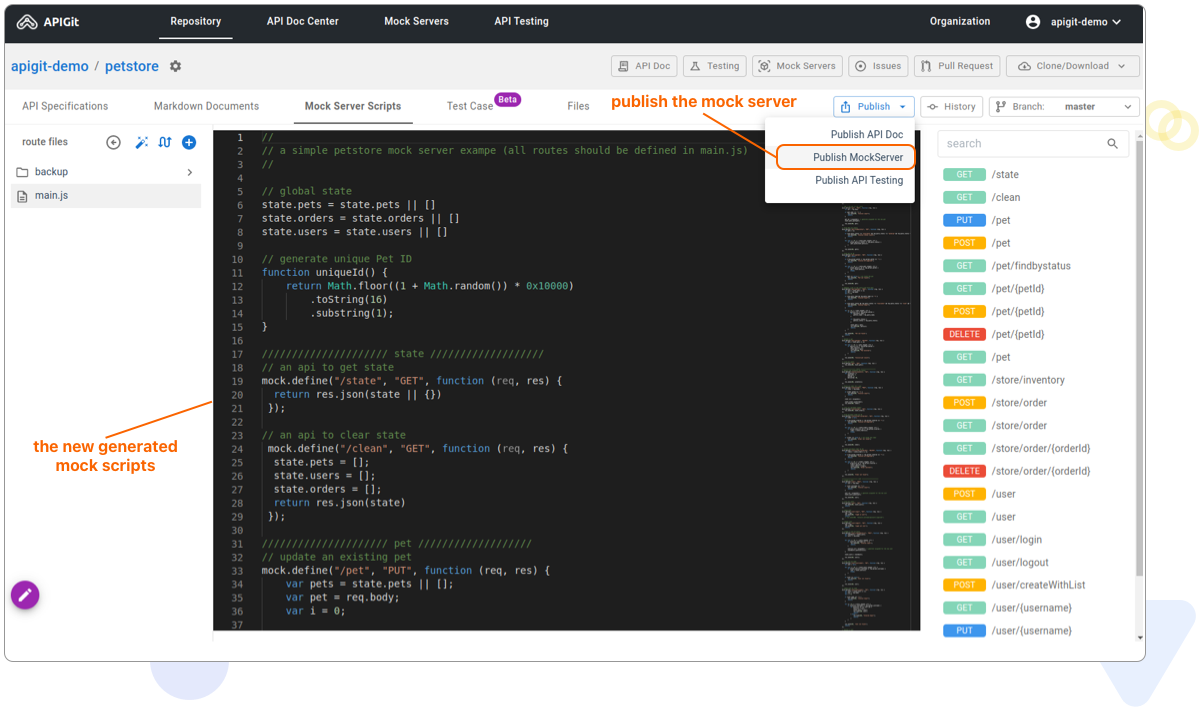Toggle the Publish dropdown button
The width and height of the screenshot is (1200, 722).
click(873, 106)
